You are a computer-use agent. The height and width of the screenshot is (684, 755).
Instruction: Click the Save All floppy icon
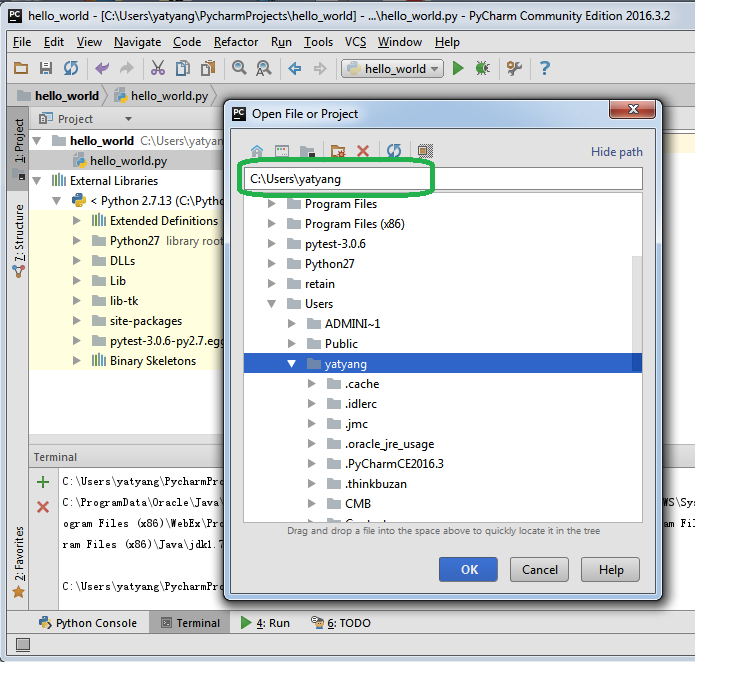(x=46, y=68)
